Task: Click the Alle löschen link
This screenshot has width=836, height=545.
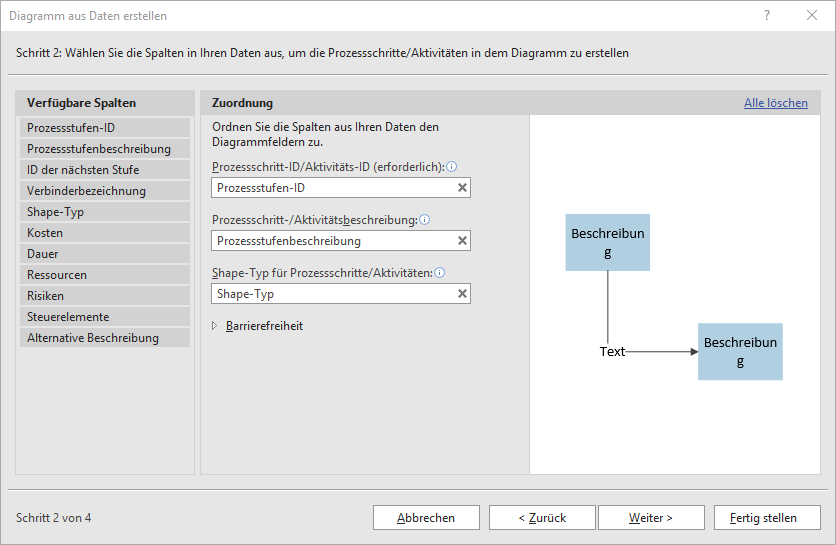Action: coord(775,103)
